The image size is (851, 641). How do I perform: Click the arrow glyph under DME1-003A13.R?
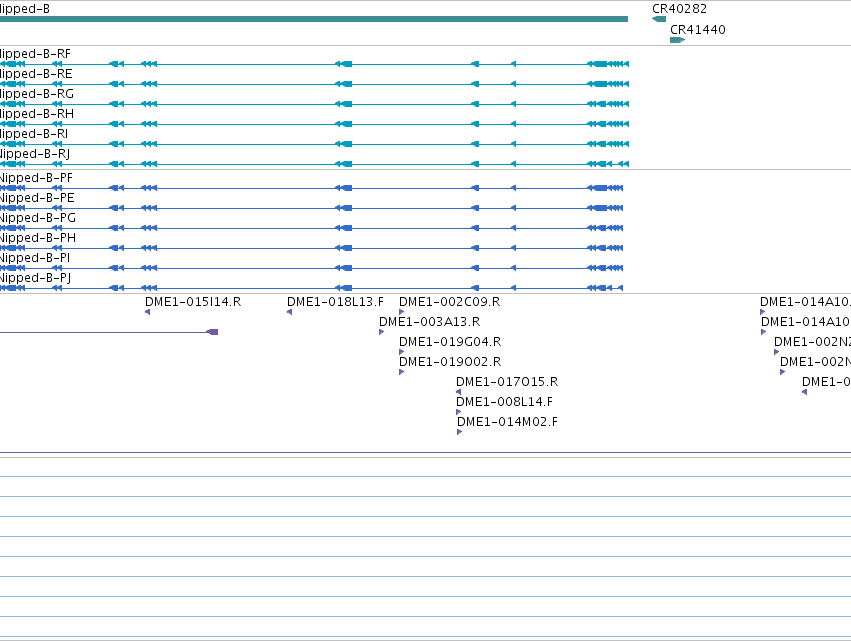click(x=382, y=332)
